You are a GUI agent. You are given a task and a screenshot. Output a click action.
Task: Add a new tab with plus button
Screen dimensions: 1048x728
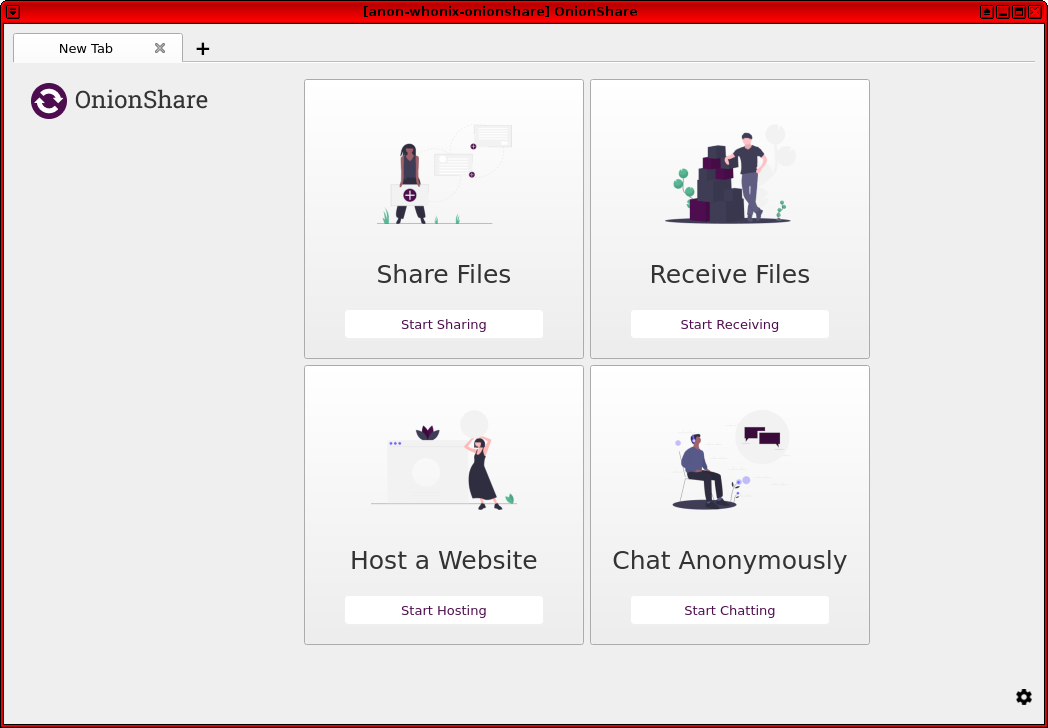(203, 48)
